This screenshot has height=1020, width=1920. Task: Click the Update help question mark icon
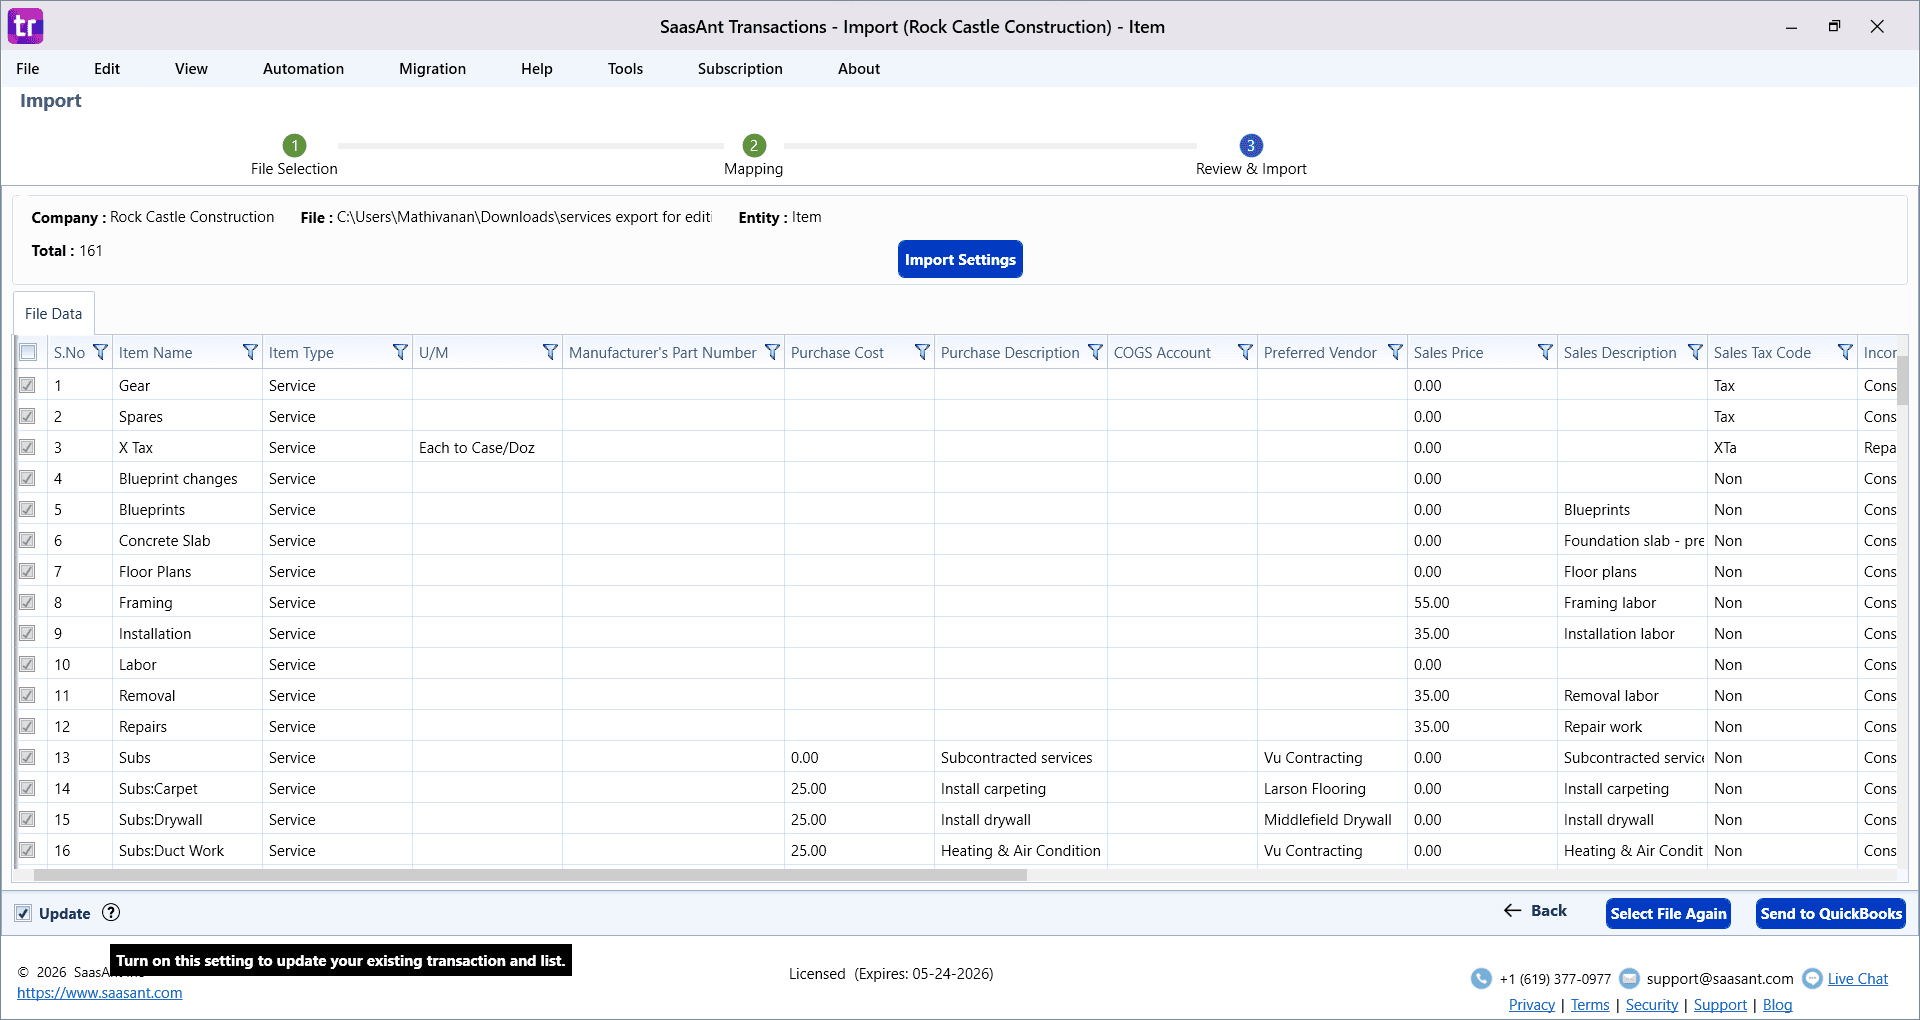(110, 912)
